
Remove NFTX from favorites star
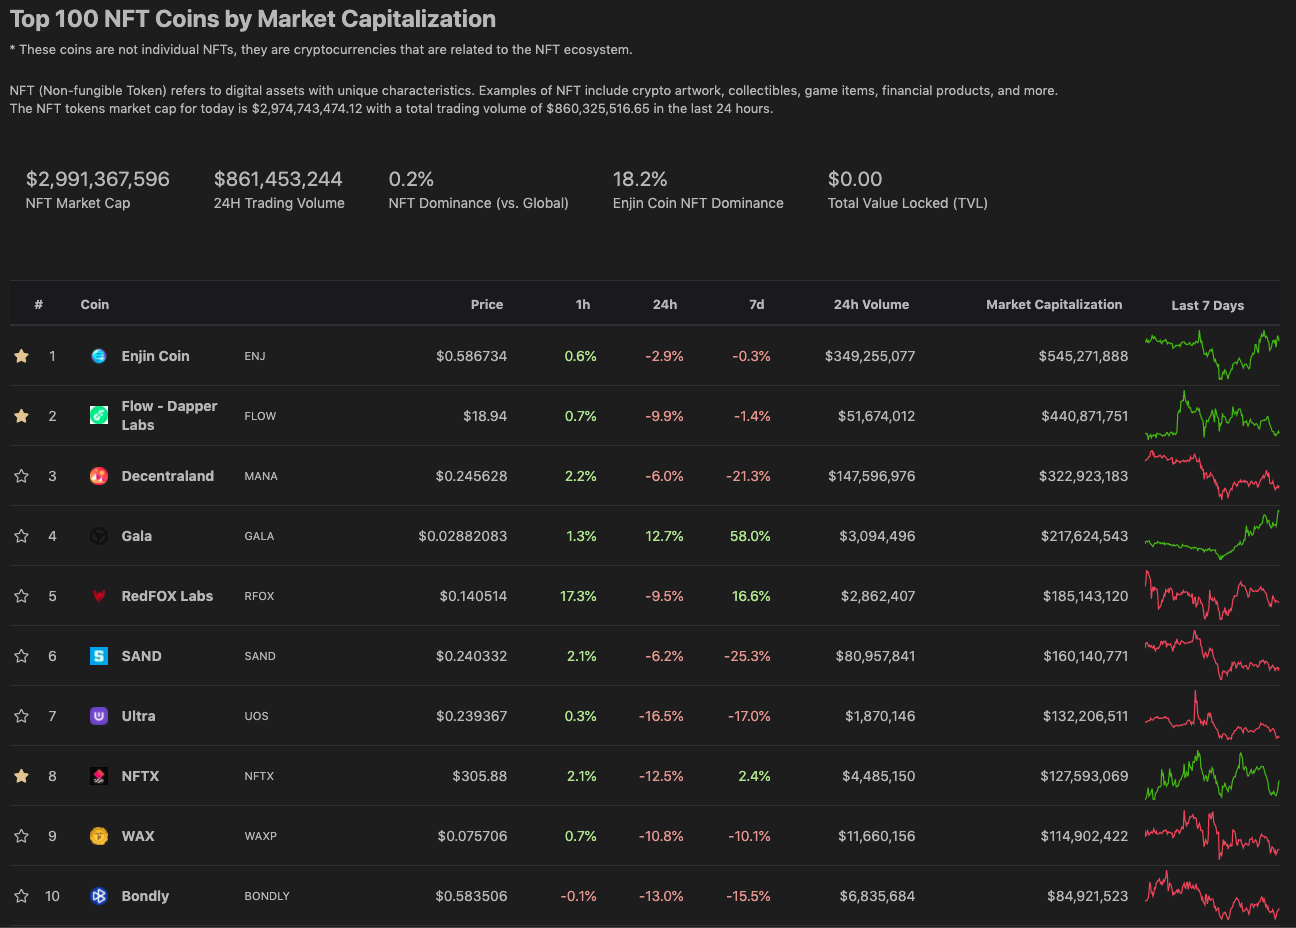21,776
